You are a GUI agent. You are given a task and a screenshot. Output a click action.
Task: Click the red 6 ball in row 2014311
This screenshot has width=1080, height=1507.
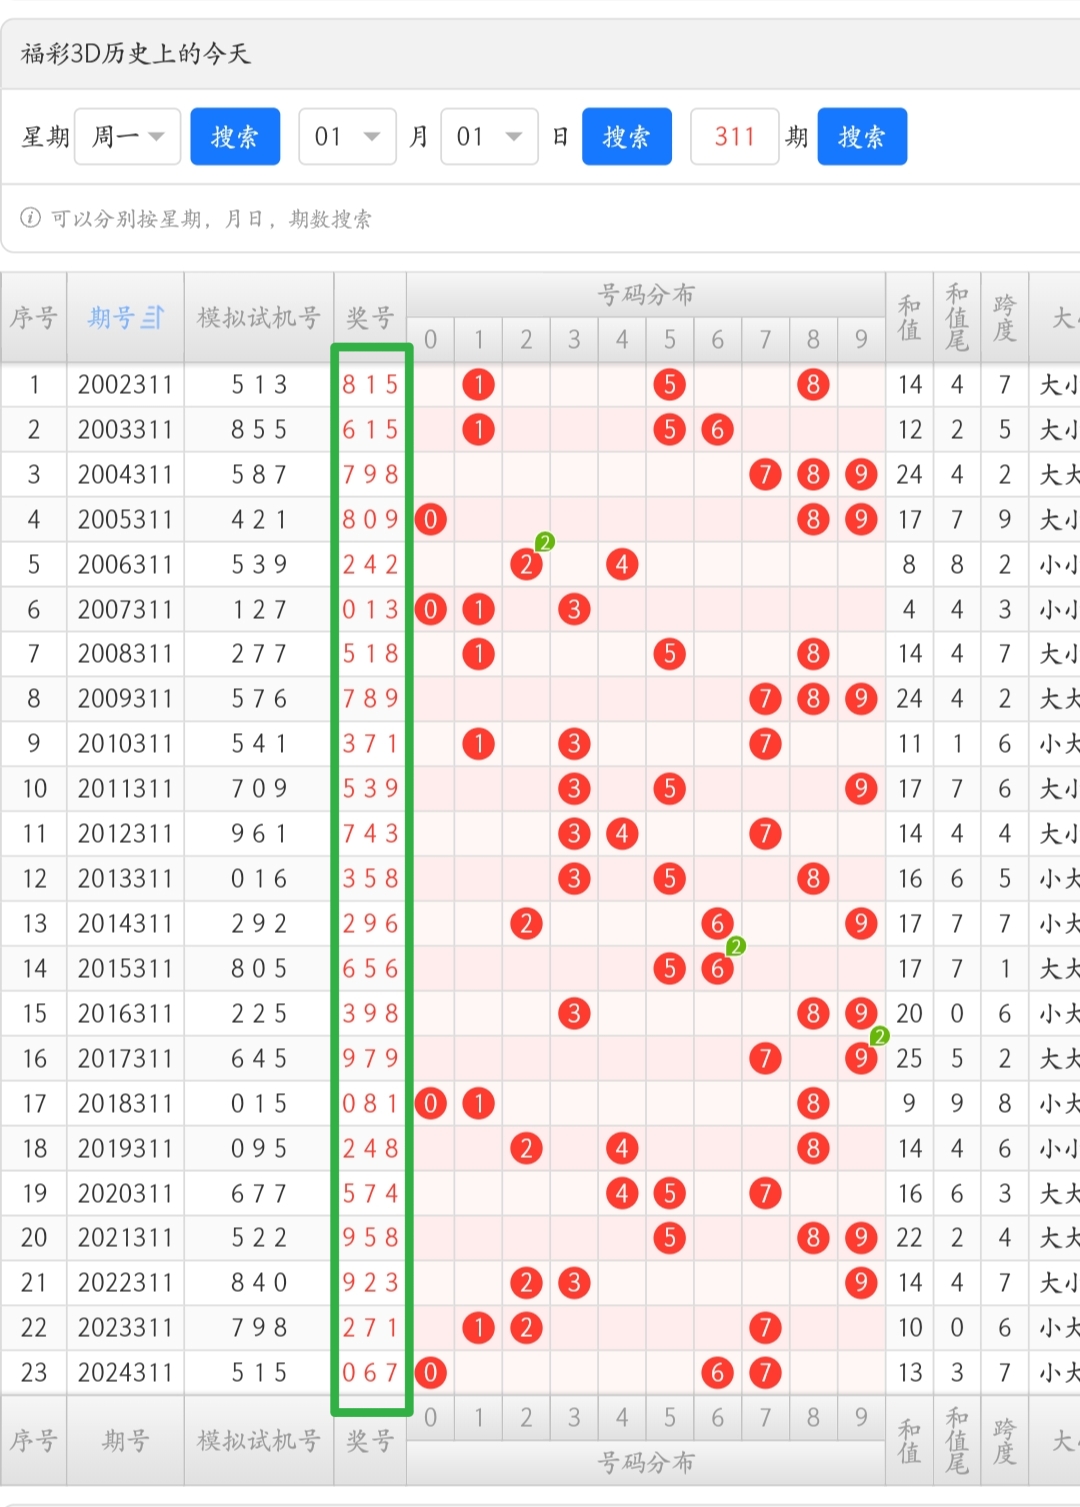point(717,924)
